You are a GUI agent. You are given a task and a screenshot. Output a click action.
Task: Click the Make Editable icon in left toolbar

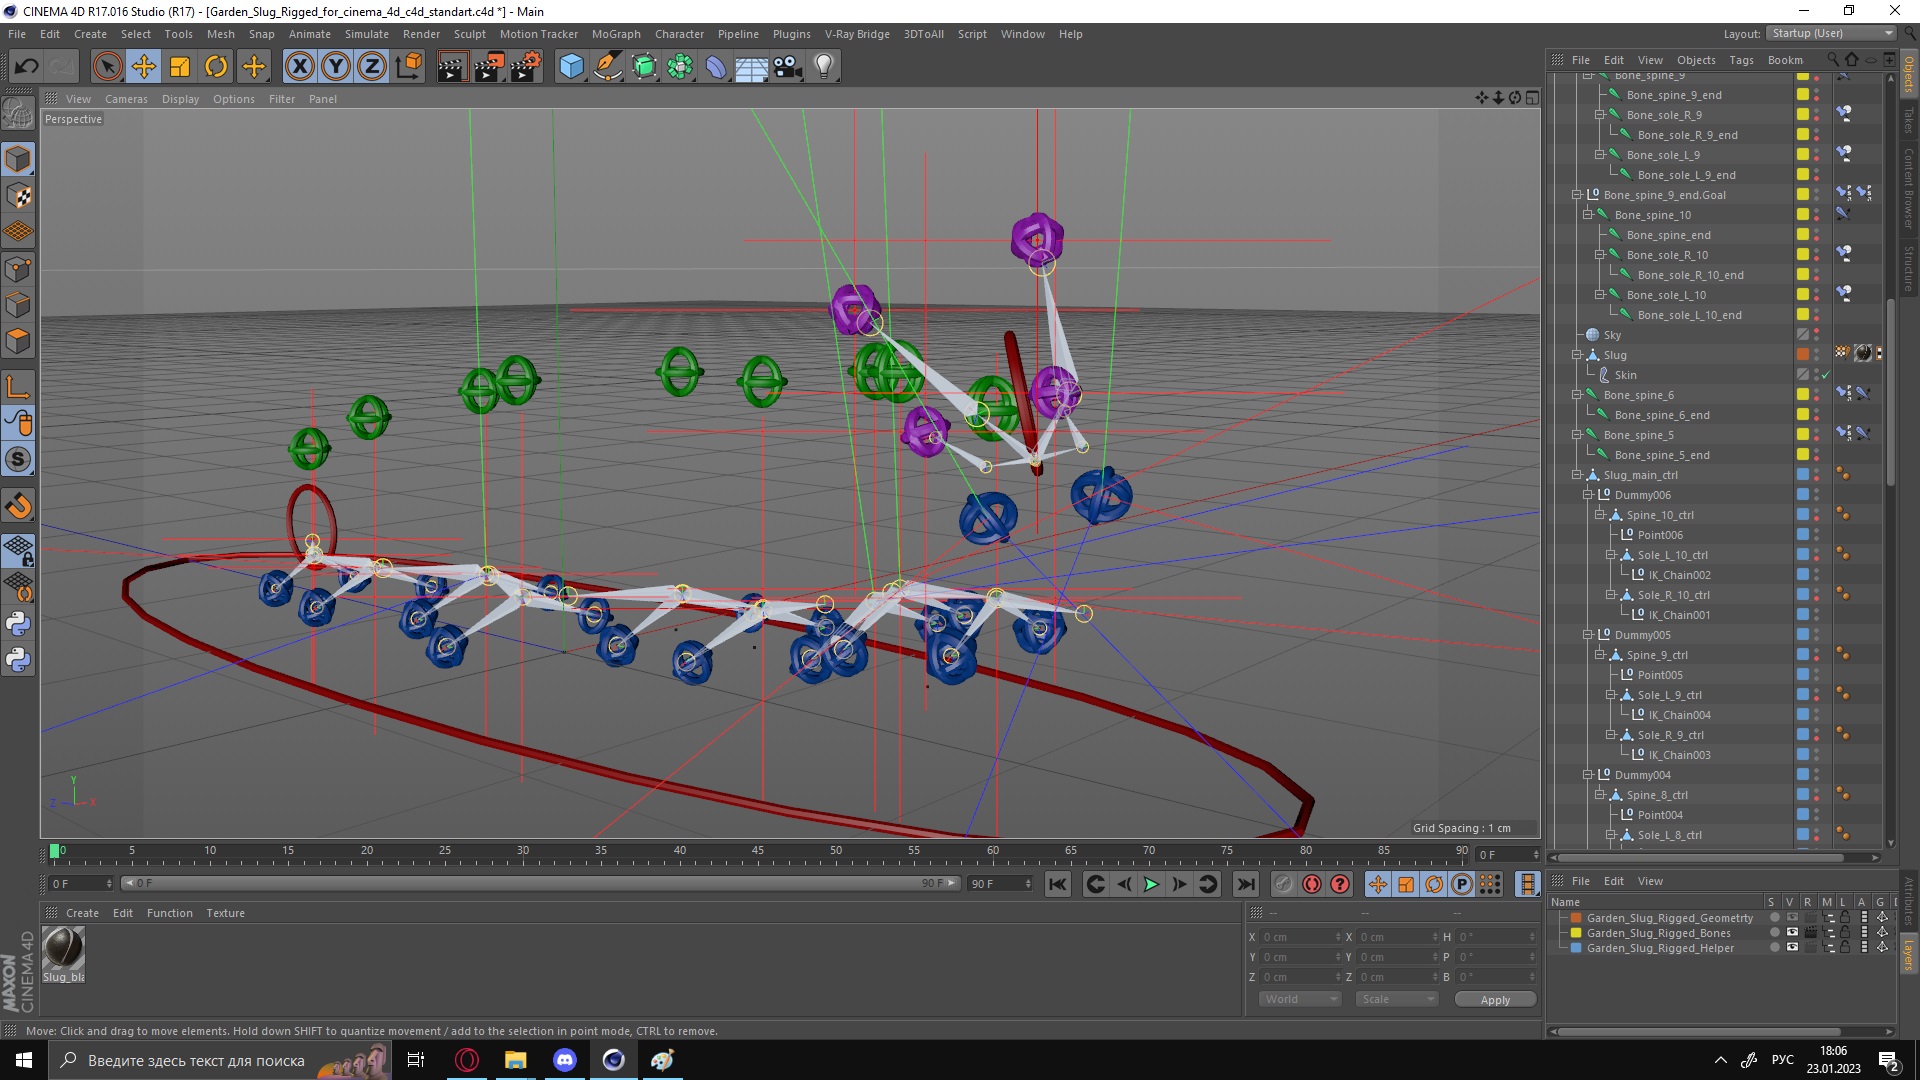pos(18,114)
